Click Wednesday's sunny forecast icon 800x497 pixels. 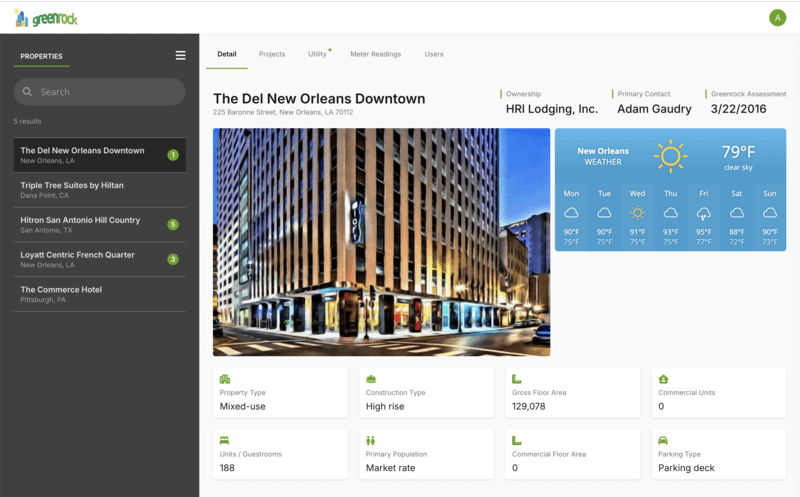click(637, 213)
